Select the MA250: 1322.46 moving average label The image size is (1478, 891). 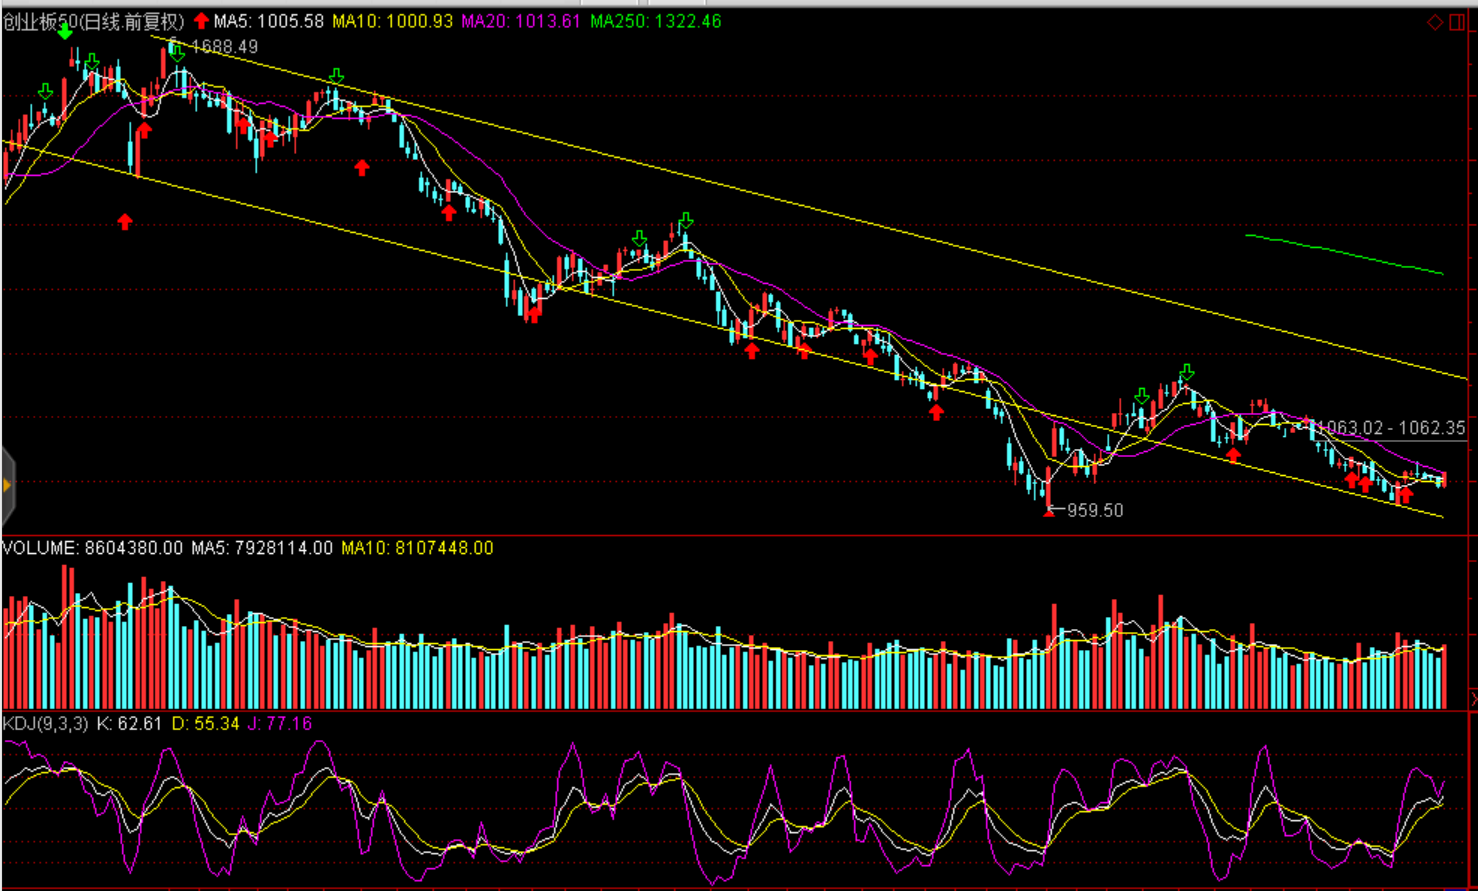pos(655,21)
